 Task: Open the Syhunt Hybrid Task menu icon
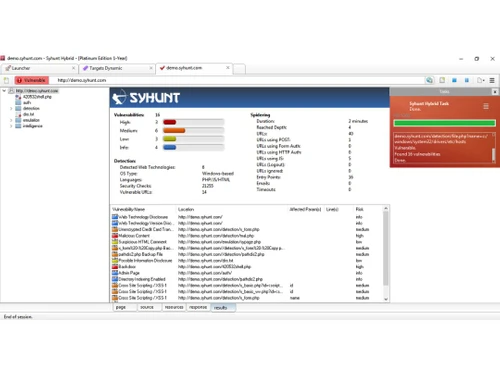(486, 106)
